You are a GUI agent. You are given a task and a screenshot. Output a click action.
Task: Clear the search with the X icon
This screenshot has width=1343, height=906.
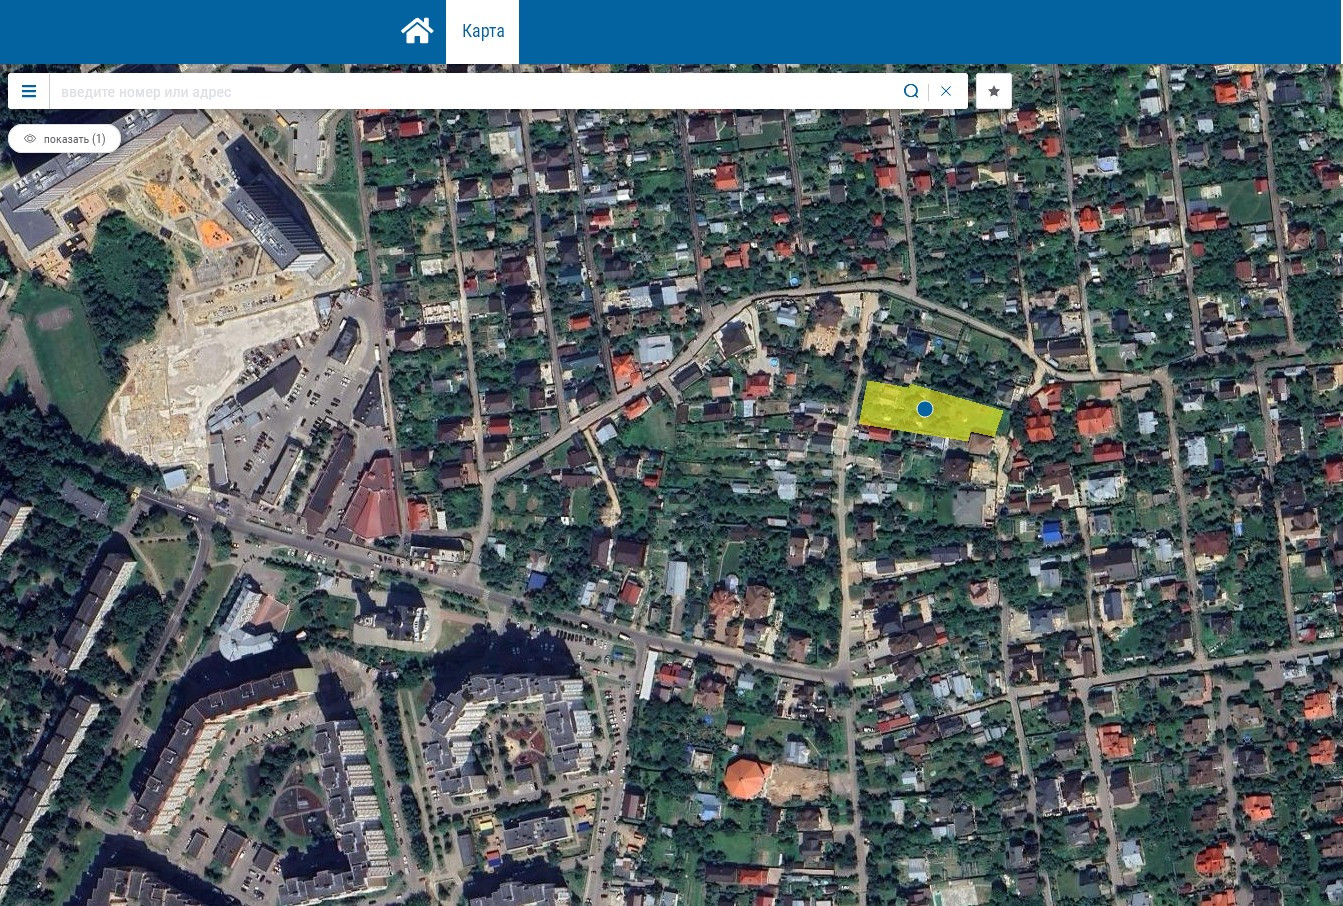click(x=946, y=91)
